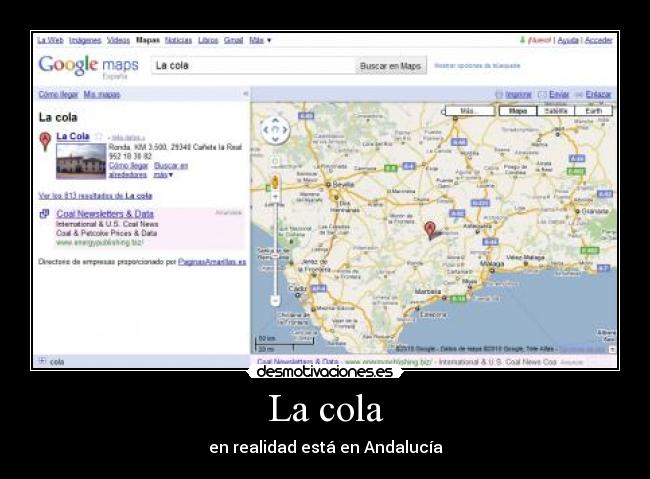Collapse the left results panel arrow

(245, 94)
